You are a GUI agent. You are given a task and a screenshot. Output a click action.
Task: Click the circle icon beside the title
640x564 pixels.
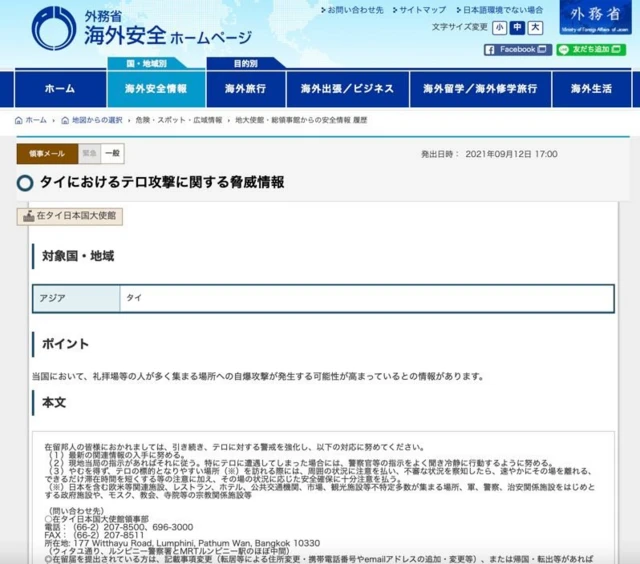click(x=25, y=183)
